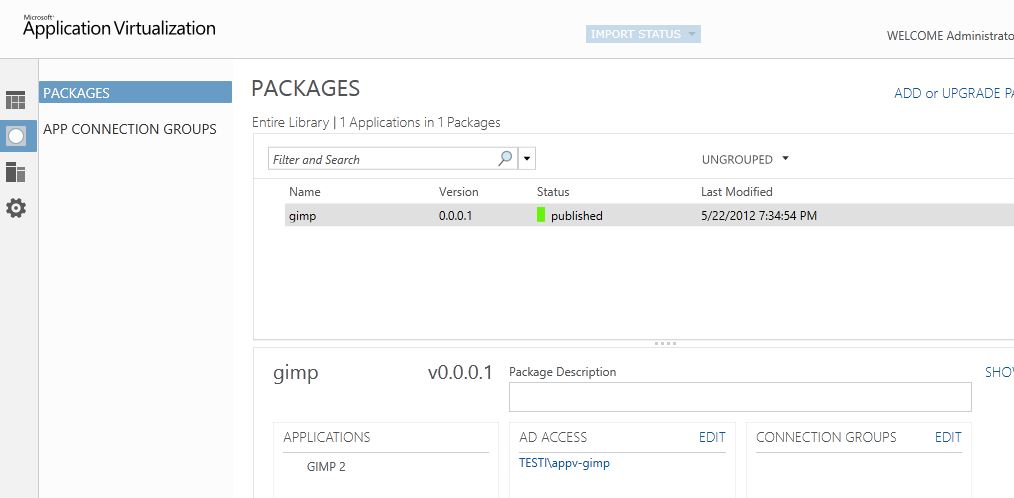Select the gimp package row name

[303, 216]
